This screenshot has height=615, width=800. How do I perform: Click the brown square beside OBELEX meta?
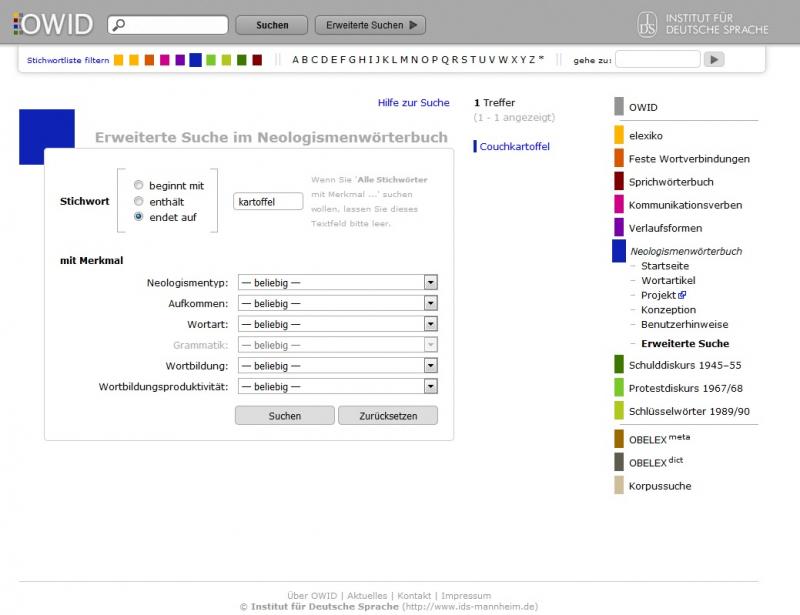click(x=619, y=439)
